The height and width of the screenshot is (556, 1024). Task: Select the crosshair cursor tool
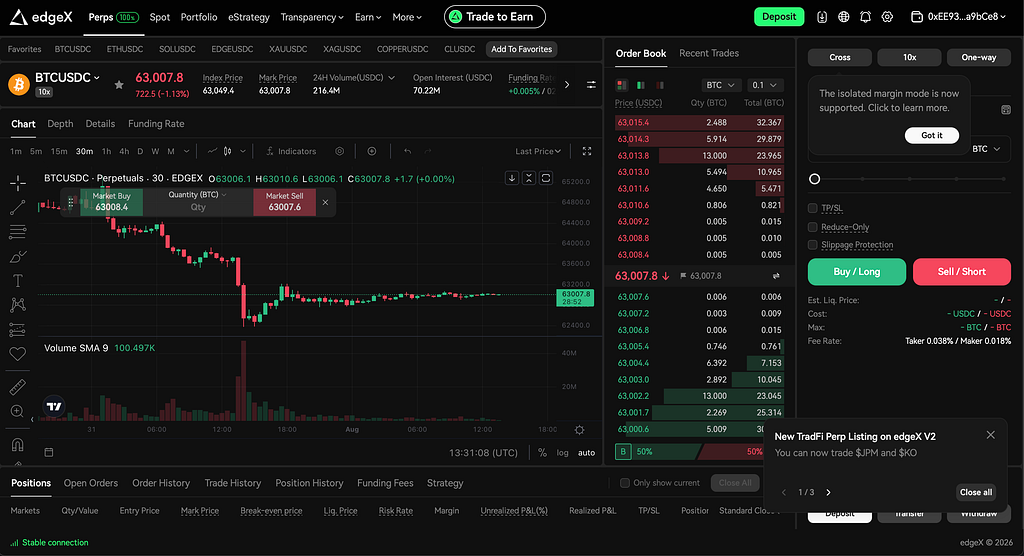coord(18,182)
